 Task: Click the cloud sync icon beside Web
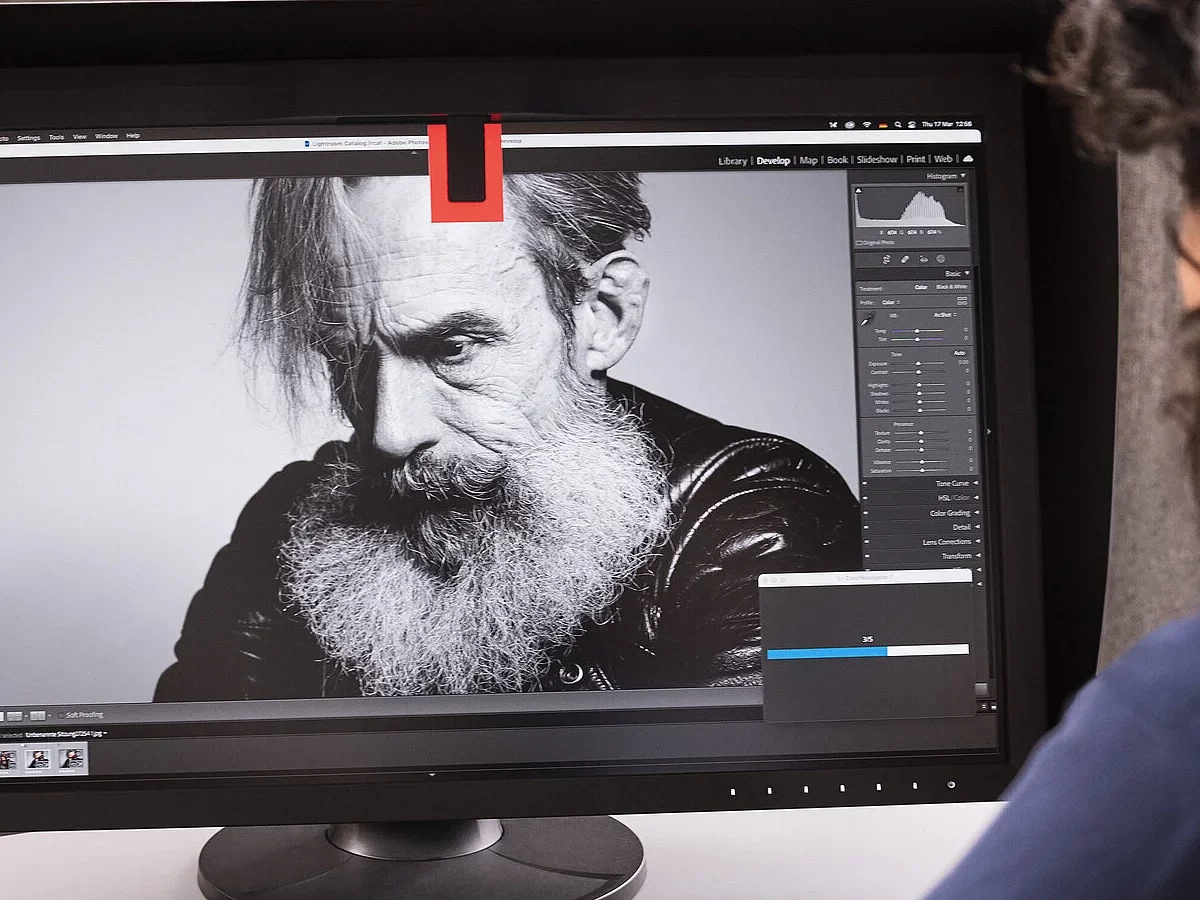(x=968, y=159)
